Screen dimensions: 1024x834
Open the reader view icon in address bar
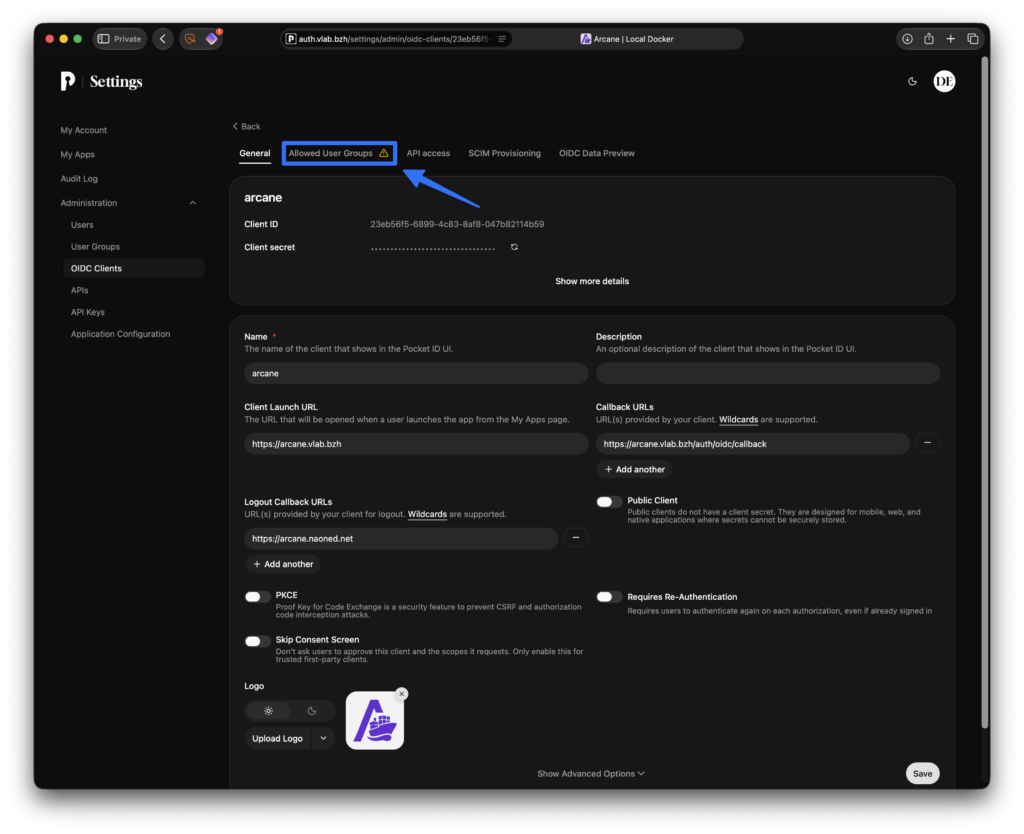[502, 39]
